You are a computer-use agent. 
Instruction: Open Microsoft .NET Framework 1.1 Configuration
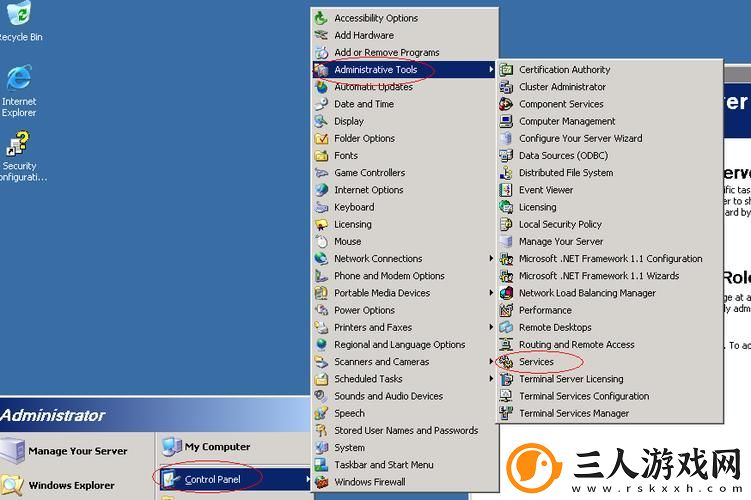610,259
